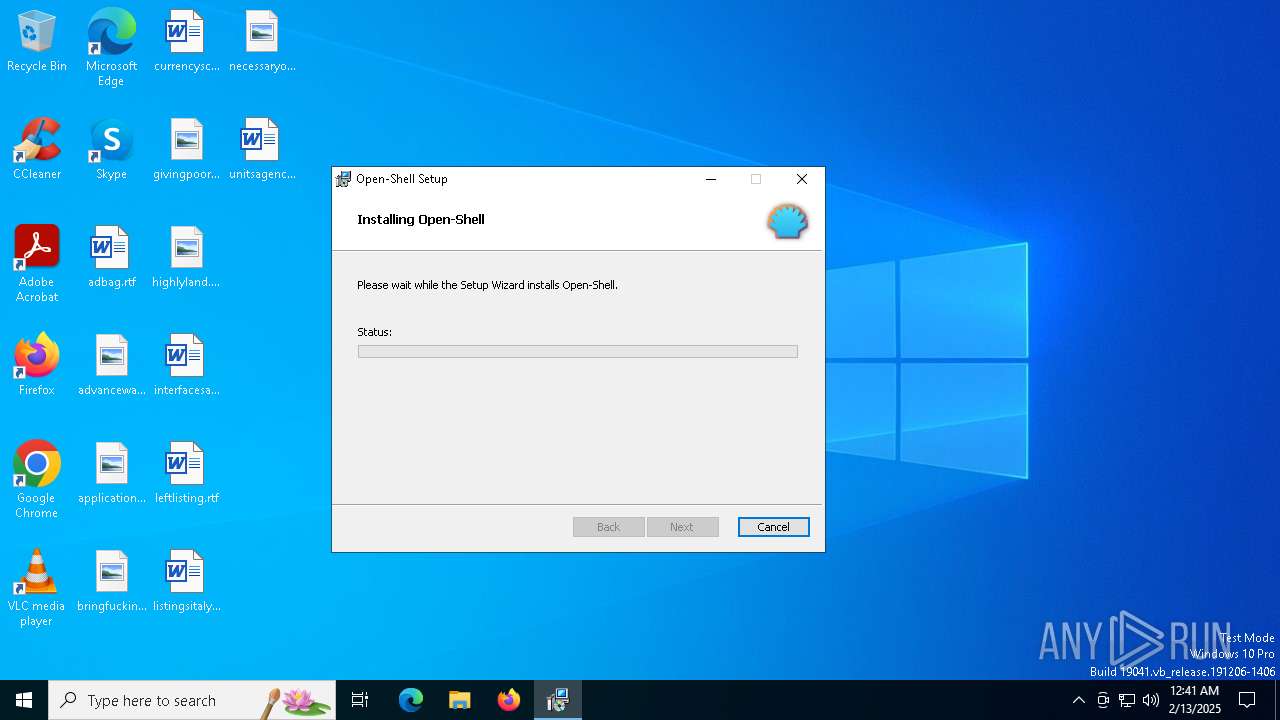Cancel the Open-Shell installation
The height and width of the screenshot is (720, 1280).
[x=773, y=527]
